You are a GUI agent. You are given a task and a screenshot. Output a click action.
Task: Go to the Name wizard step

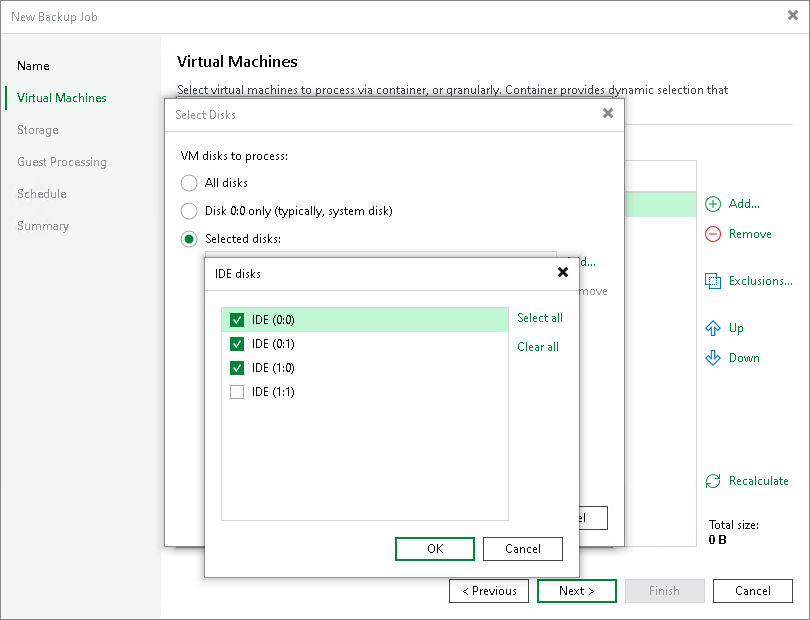(33, 66)
